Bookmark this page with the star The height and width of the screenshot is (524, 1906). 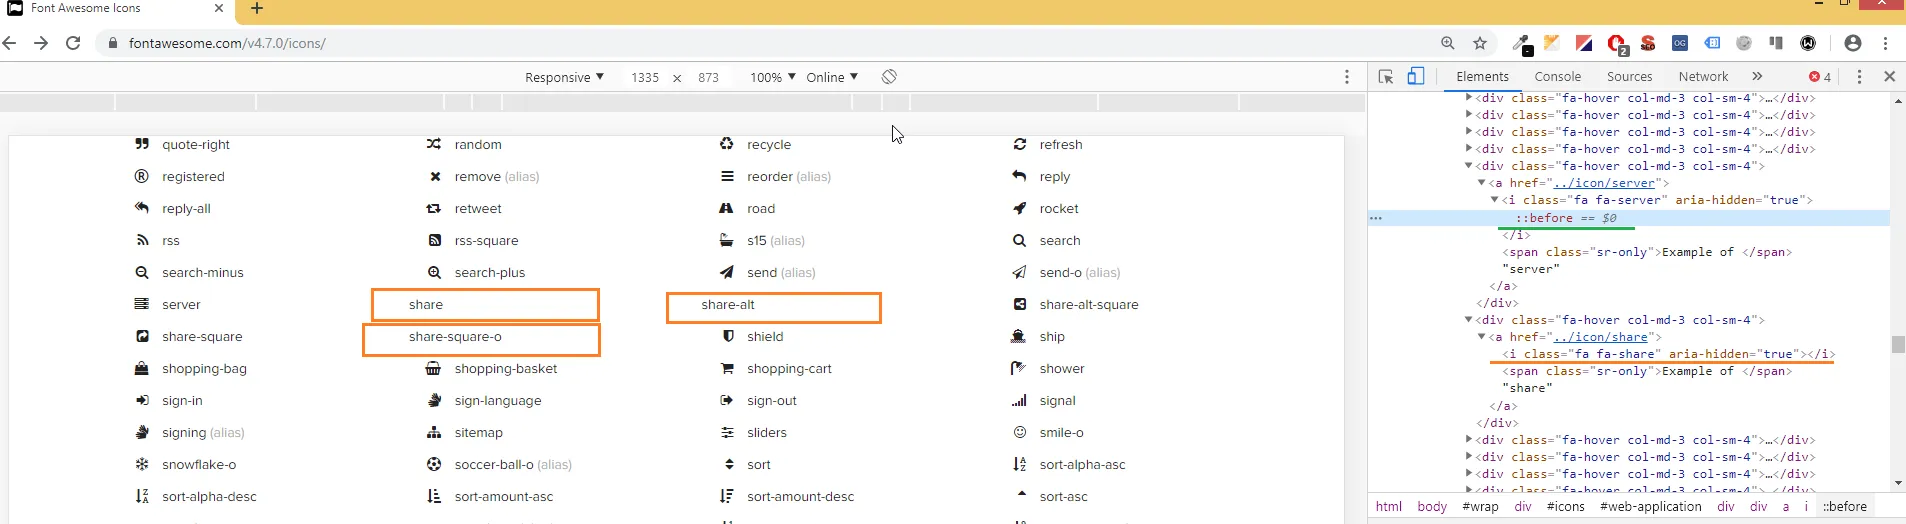click(1480, 43)
